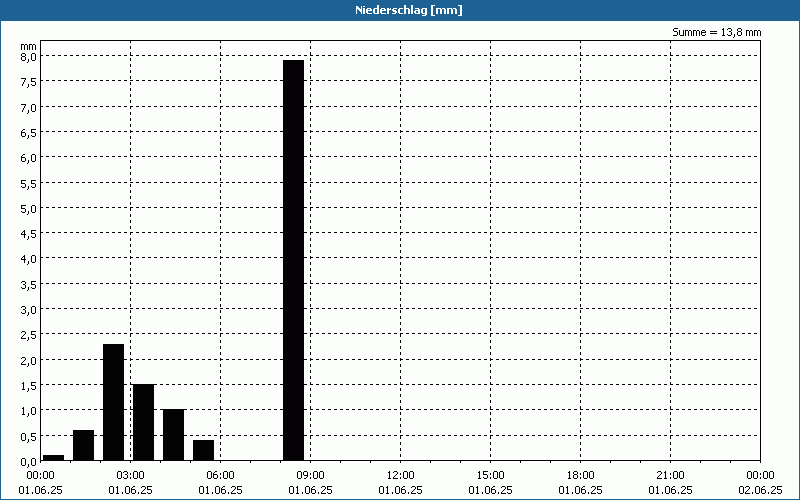Click the '21:00' time axis label
This screenshot has height=500, width=800.
670,476
